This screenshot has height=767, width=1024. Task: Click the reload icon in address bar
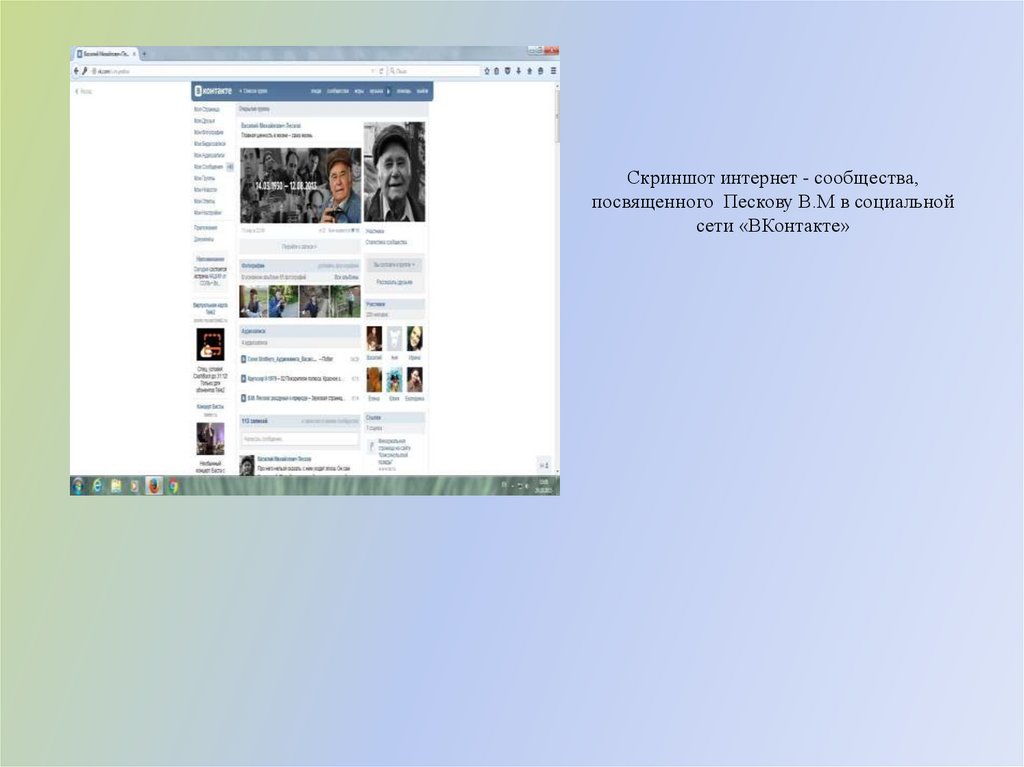(382, 71)
